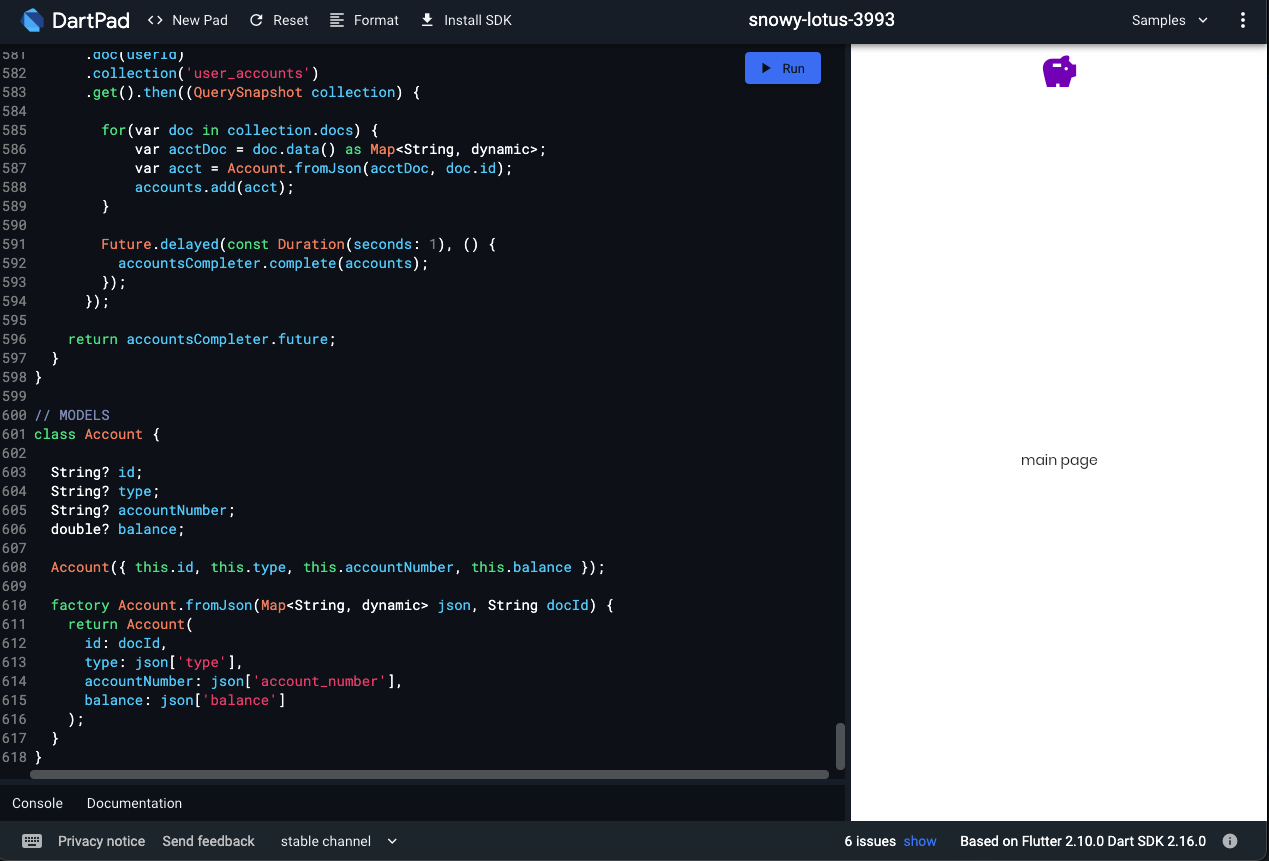Click the Format lines icon
Viewport: 1269px width, 861px height.
[x=337, y=20]
